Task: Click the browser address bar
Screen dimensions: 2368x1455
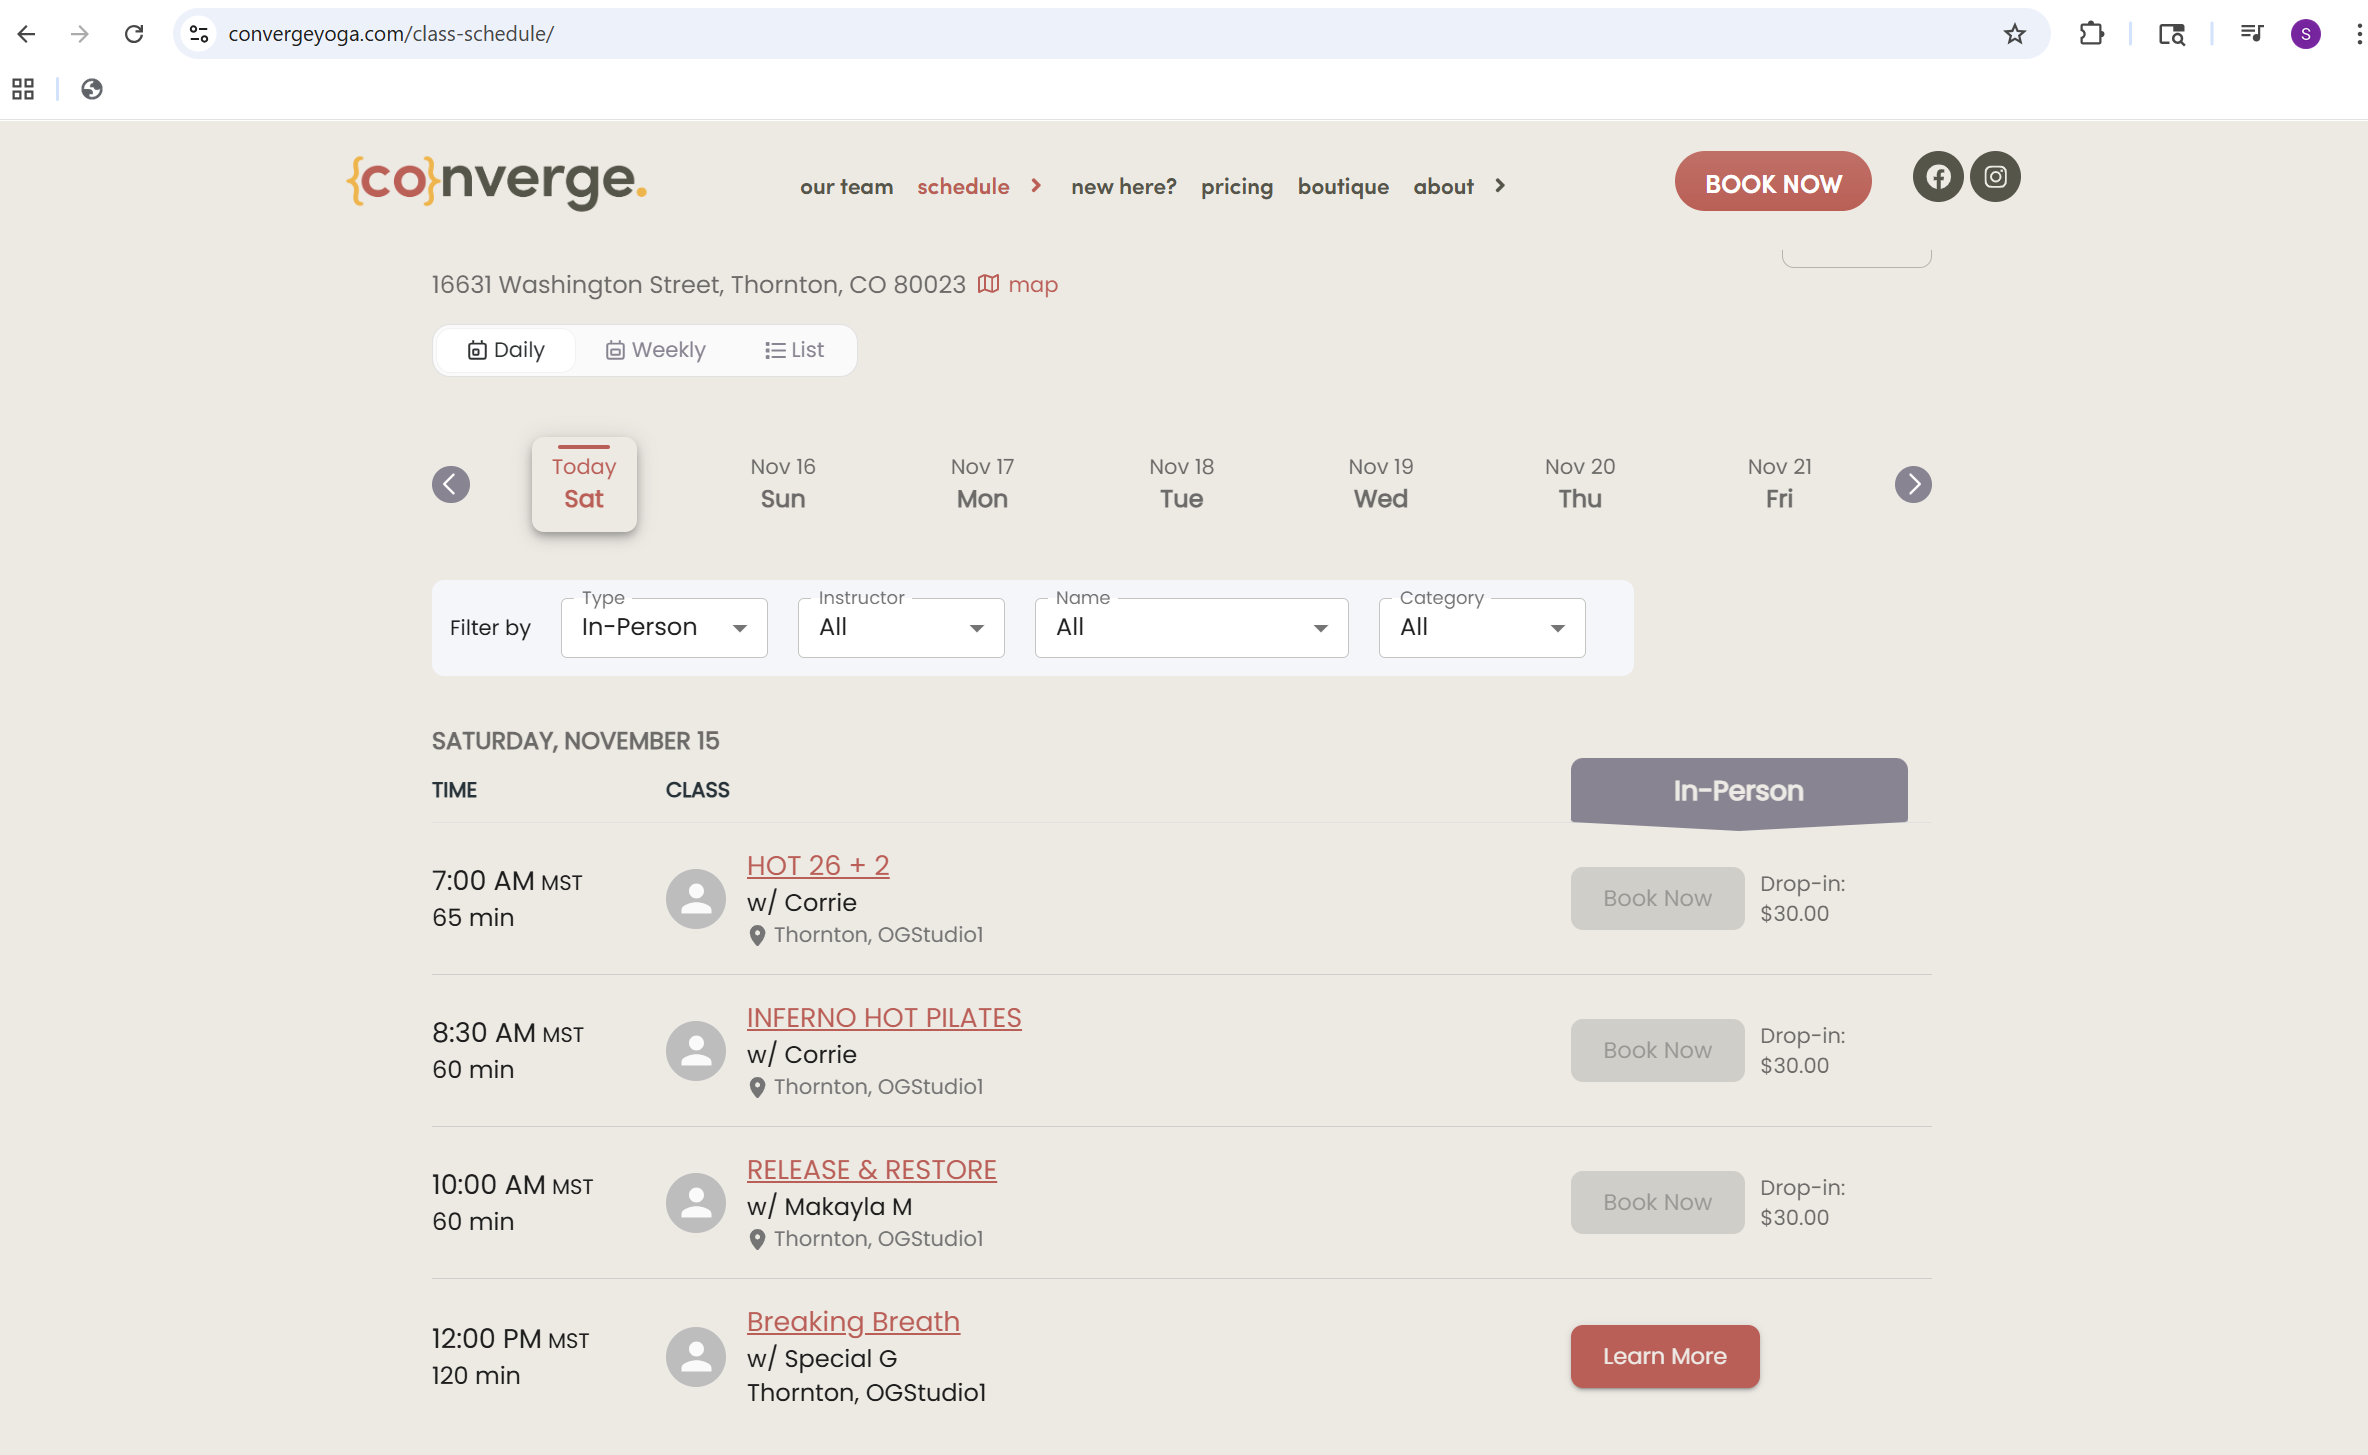Action: coord(1000,34)
